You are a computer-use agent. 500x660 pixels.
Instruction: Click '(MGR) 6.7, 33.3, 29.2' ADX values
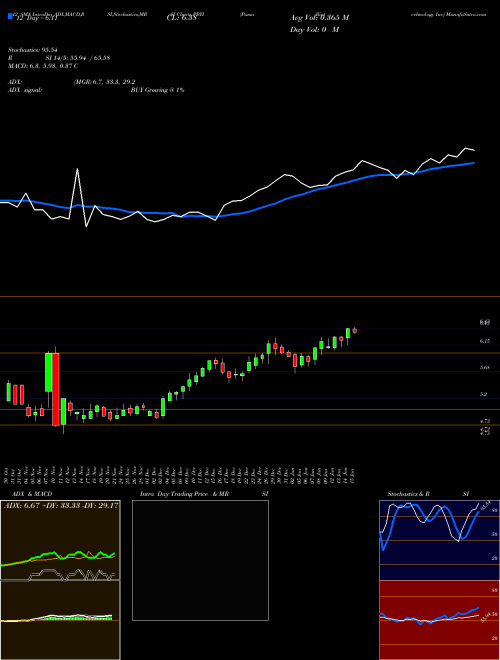tap(104, 82)
